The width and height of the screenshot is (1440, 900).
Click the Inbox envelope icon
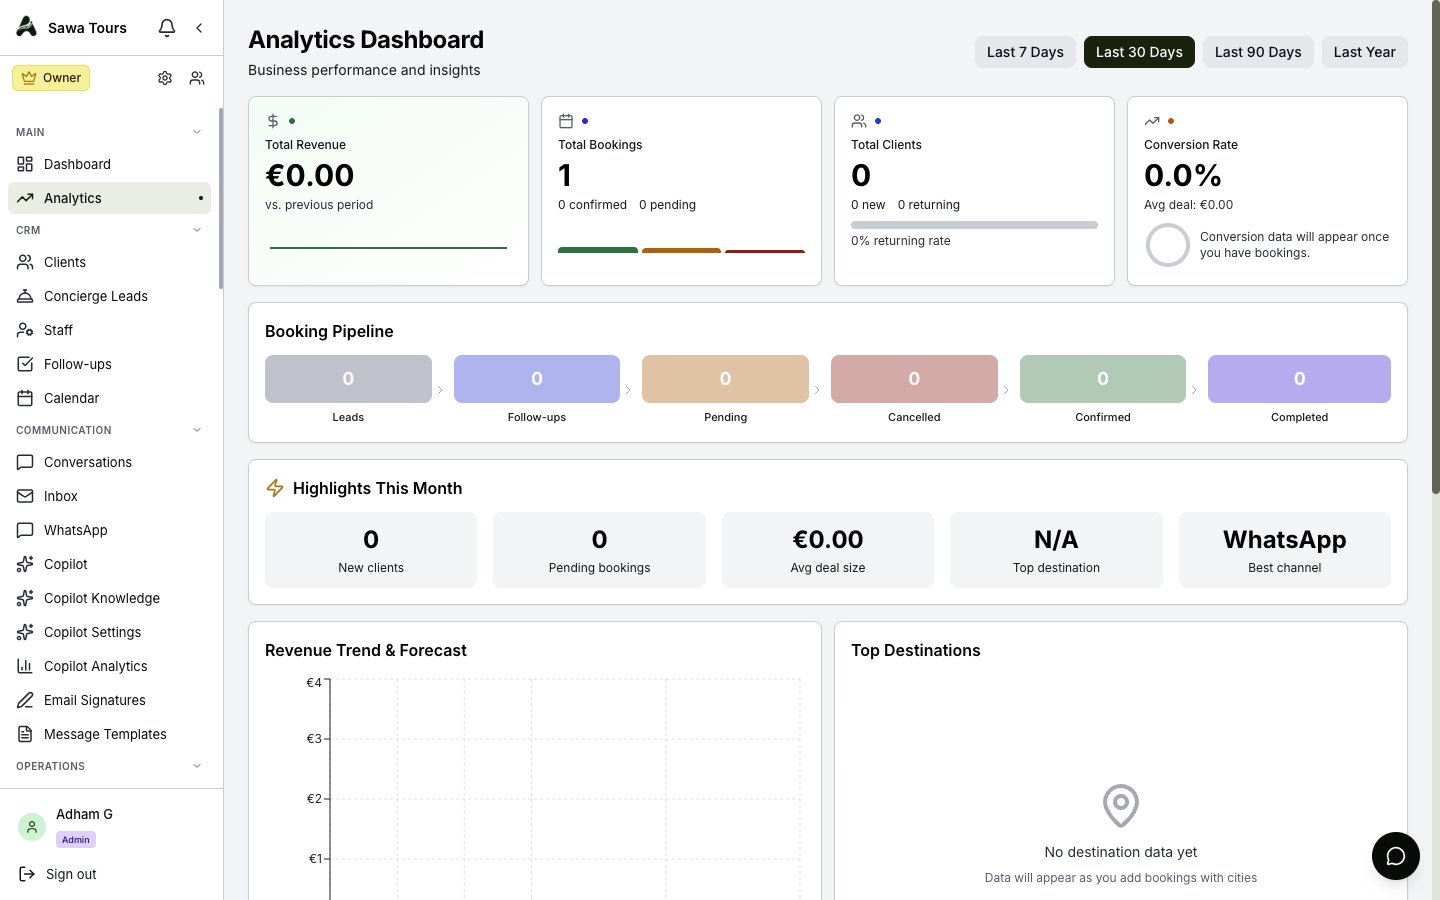(25, 496)
